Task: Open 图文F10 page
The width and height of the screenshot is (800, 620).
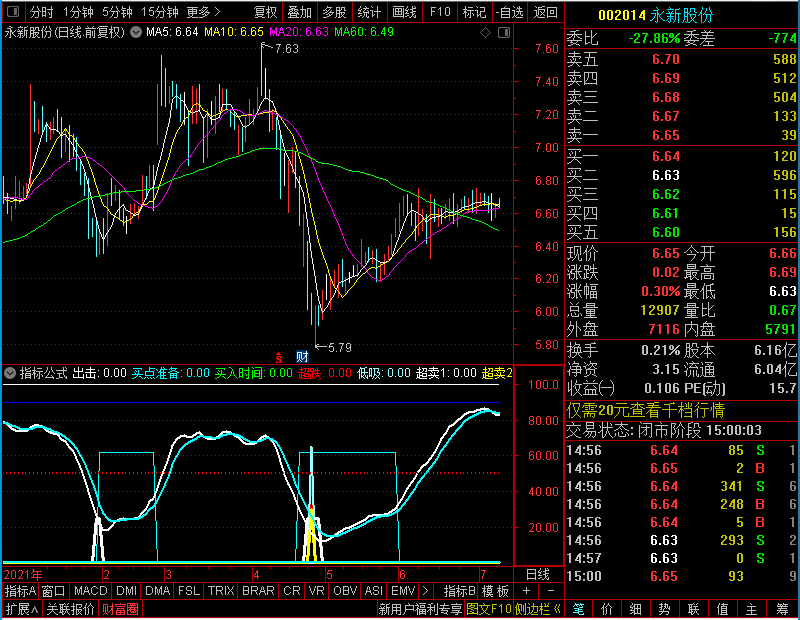Action: point(489,609)
